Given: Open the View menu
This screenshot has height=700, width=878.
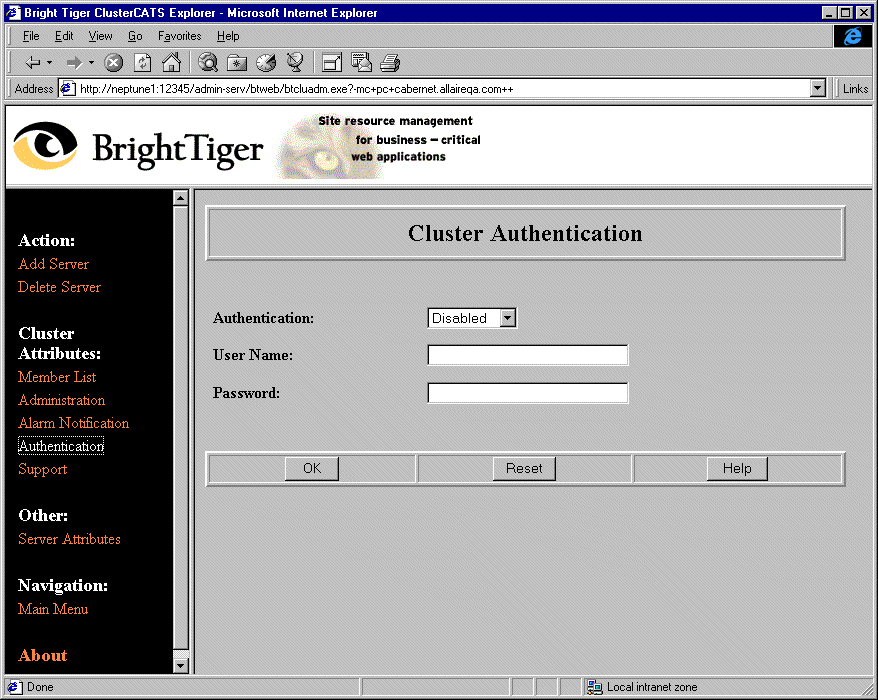Looking at the screenshot, I should (100, 36).
